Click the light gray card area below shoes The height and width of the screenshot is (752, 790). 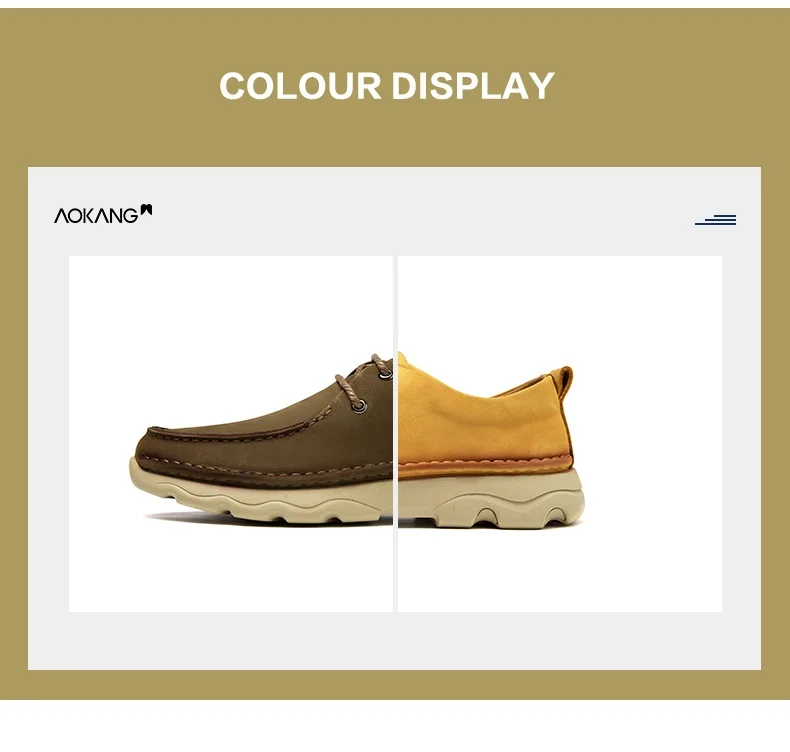coord(394,641)
